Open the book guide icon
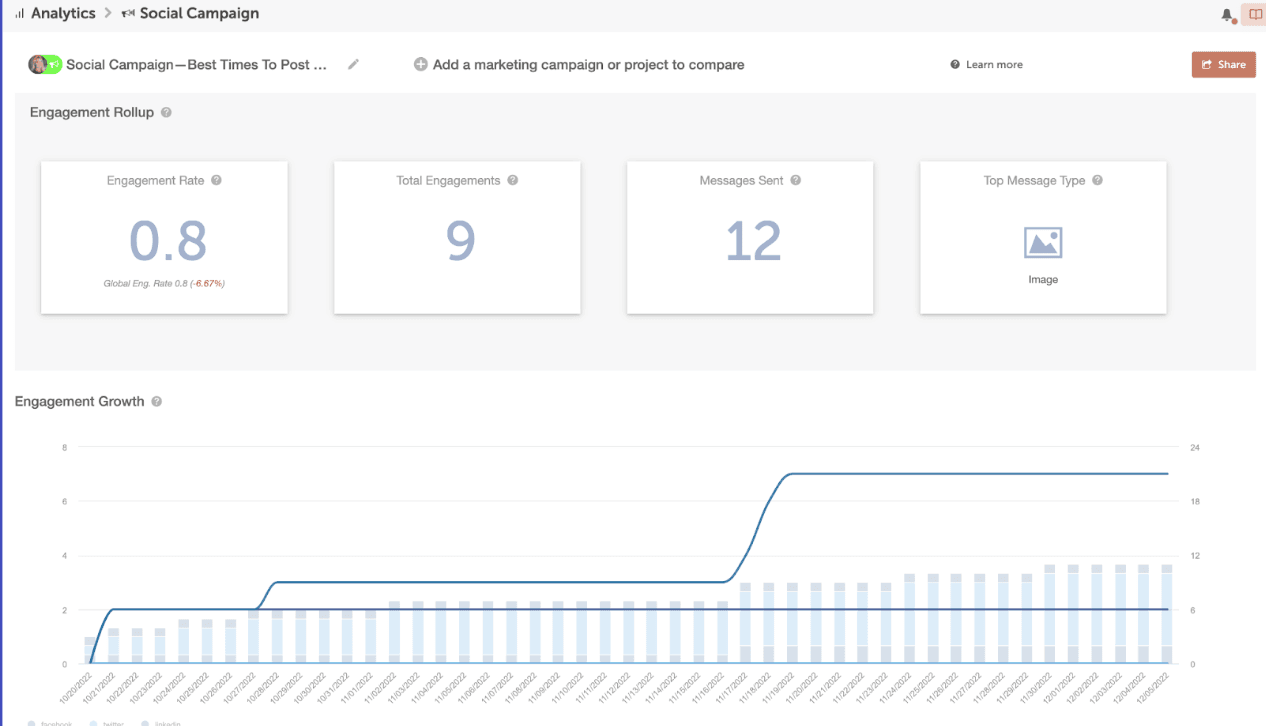The image size is (1266, 726). point(1253,15)
